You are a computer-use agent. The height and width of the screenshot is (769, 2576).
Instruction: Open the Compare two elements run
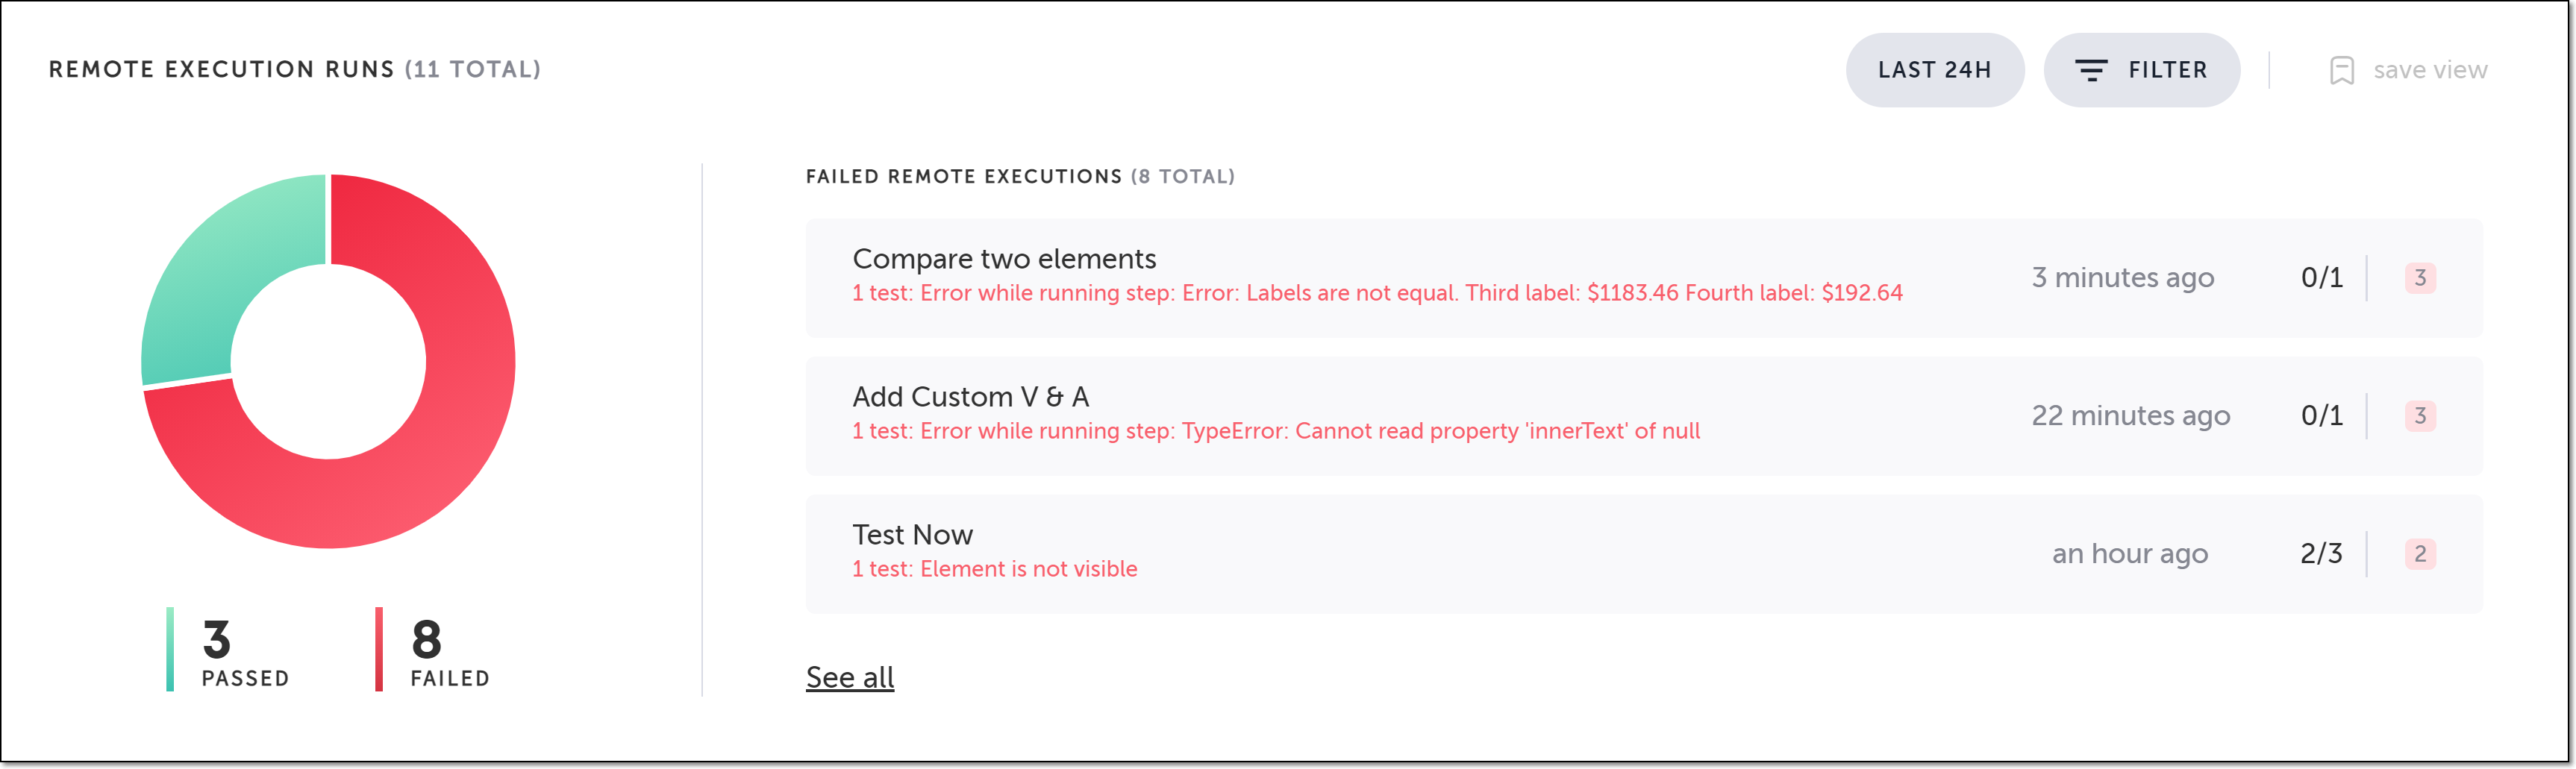pyautogui.click(x=1004, y=259)
